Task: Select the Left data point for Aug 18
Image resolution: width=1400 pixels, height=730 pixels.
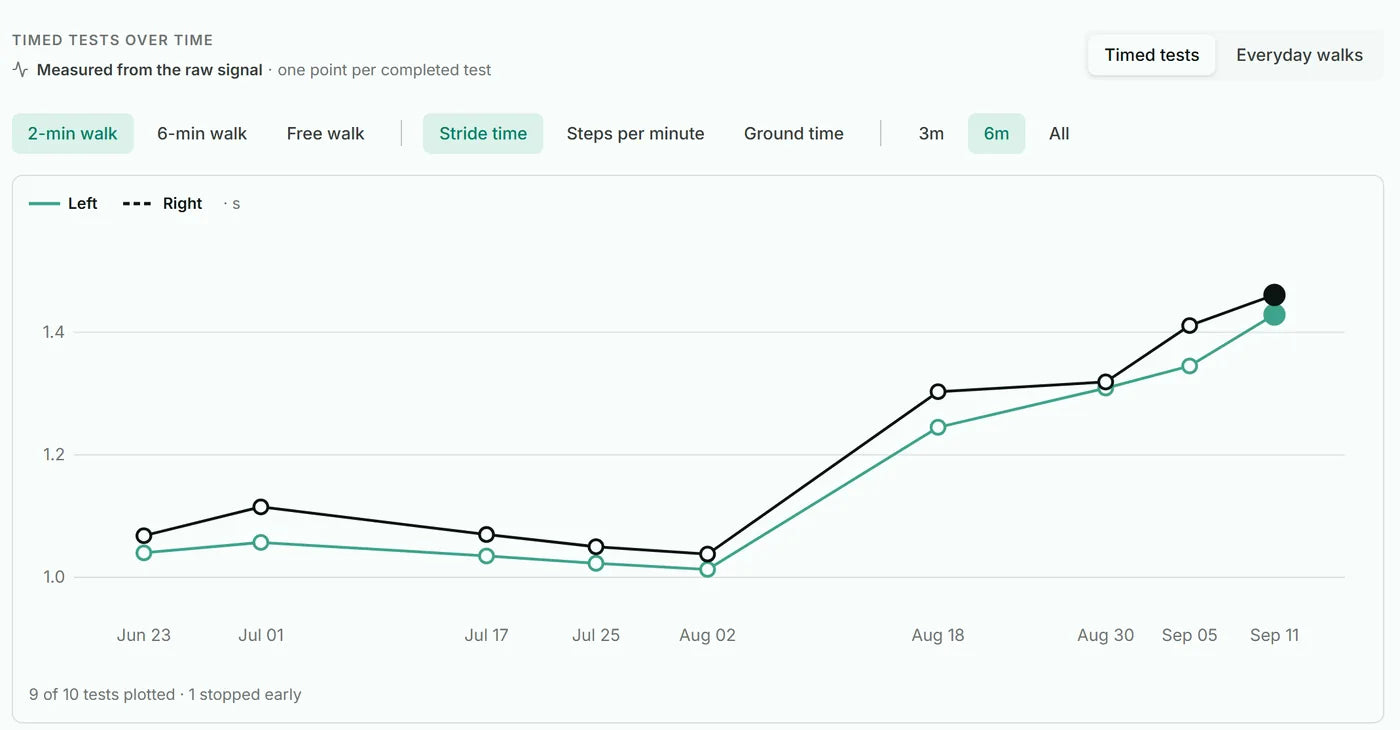Action: pyautogui.click(x=938, y=427)
